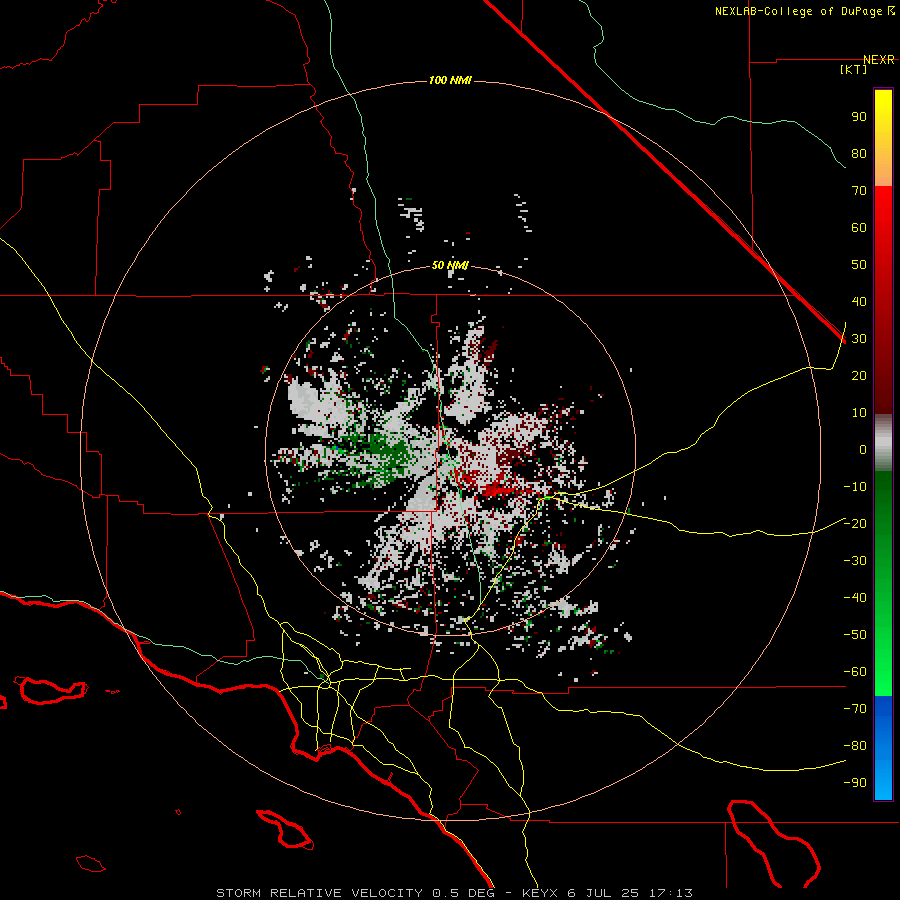Click the [KT] units label
The image size is (900, 900).
(x=854, y=69)
